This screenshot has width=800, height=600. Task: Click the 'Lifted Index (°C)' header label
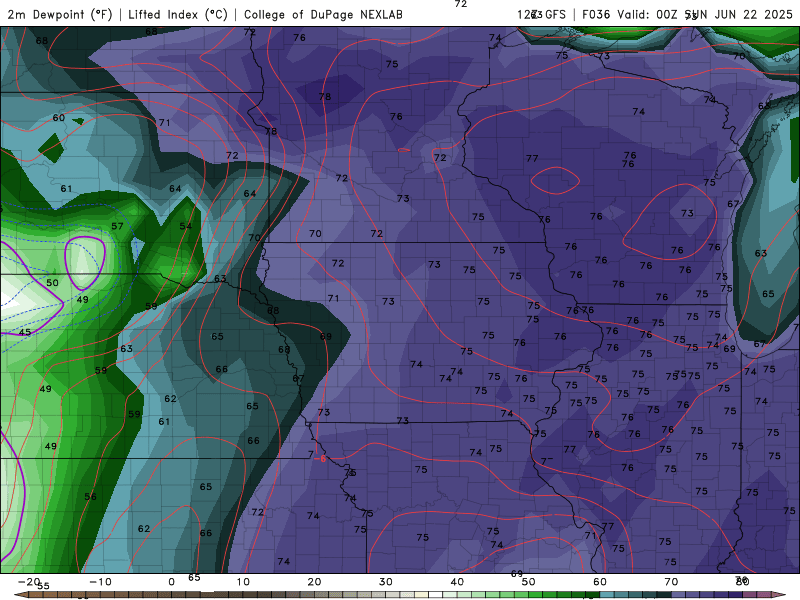pyautogui.click(x=178, y=14)
